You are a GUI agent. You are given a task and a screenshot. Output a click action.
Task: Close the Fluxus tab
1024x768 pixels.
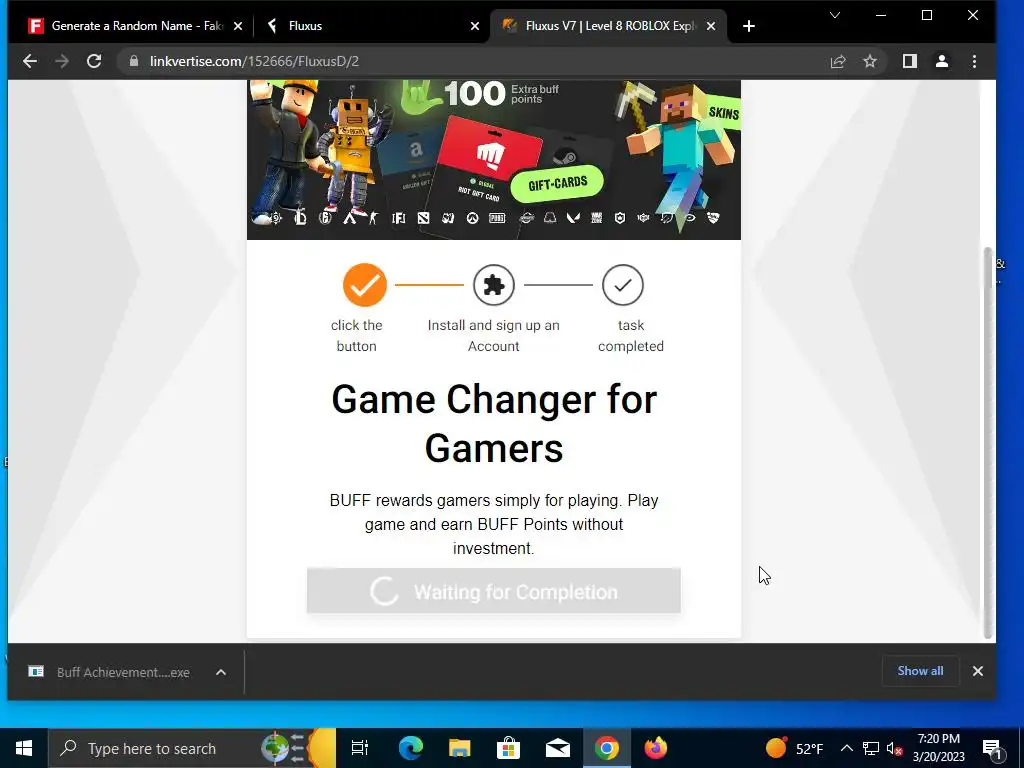pos(475,26)
